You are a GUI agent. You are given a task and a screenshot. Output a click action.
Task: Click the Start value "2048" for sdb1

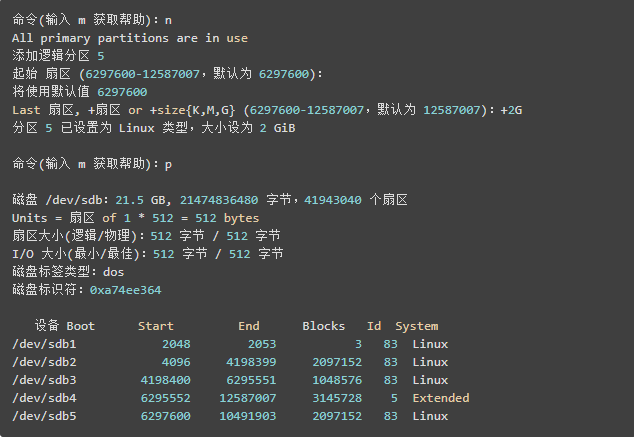tap(176, 344)
